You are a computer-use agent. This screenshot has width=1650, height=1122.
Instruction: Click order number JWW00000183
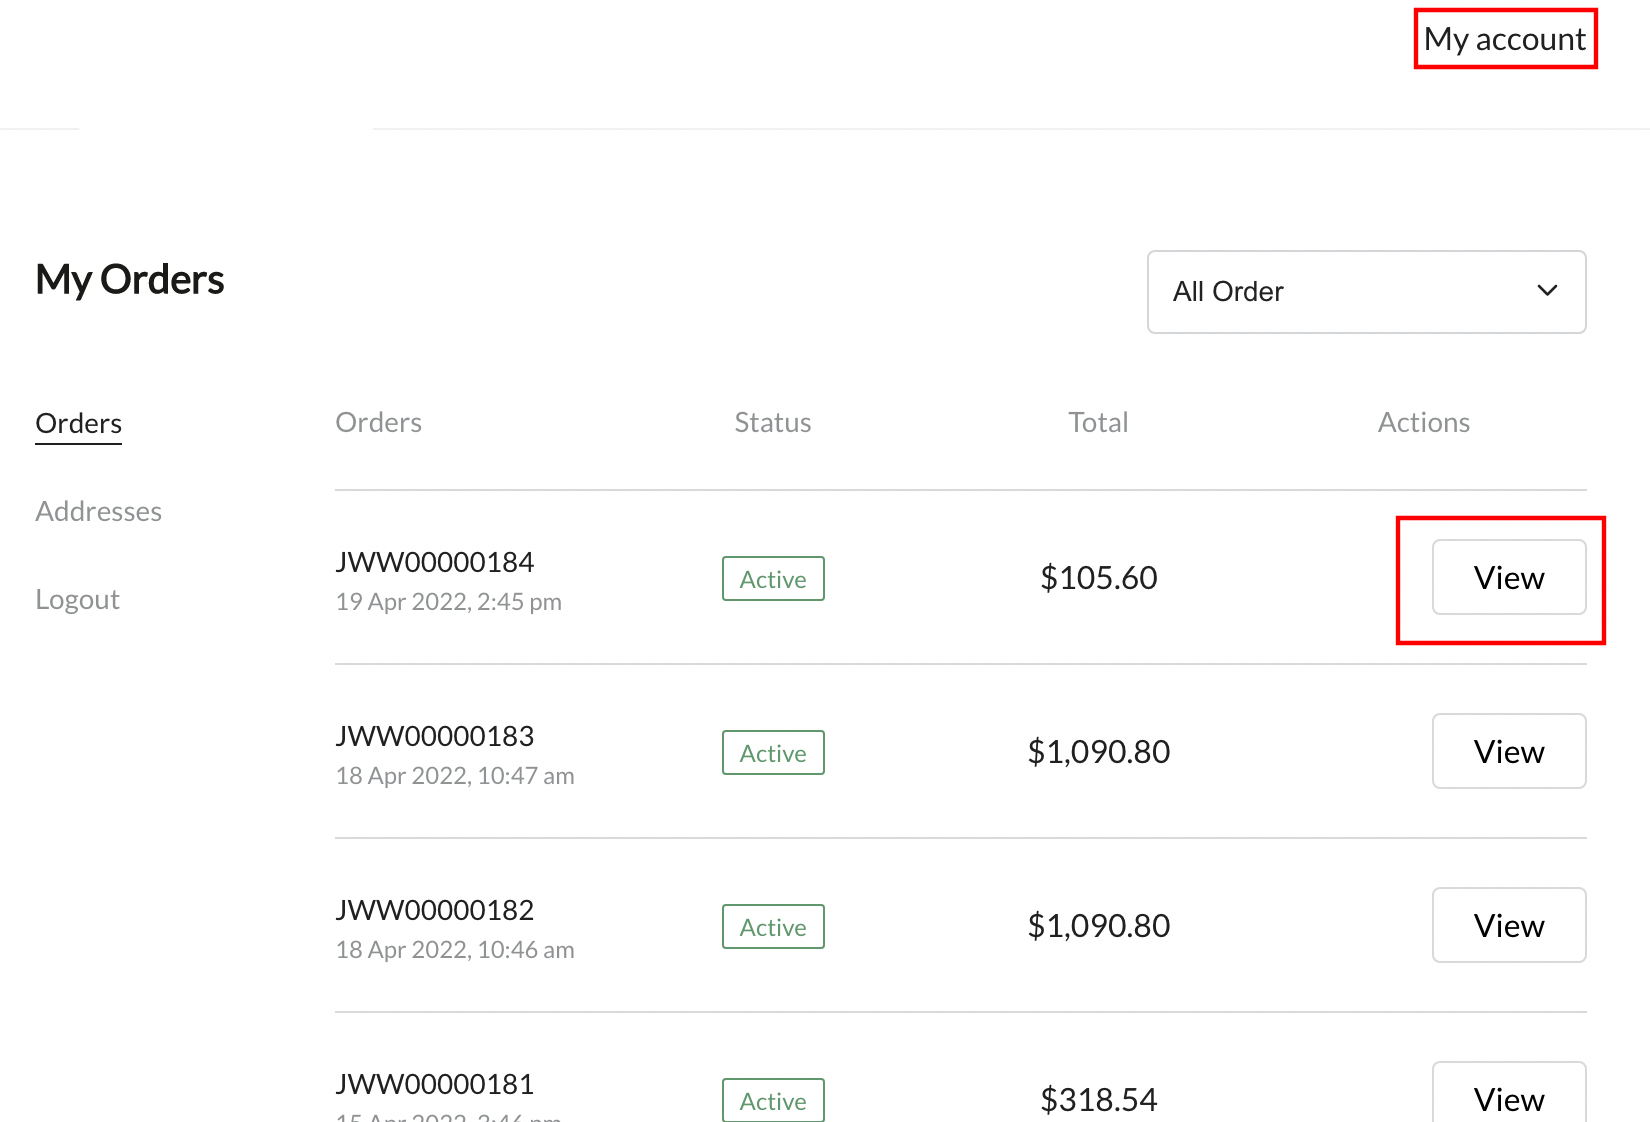[x=434, y=736]
